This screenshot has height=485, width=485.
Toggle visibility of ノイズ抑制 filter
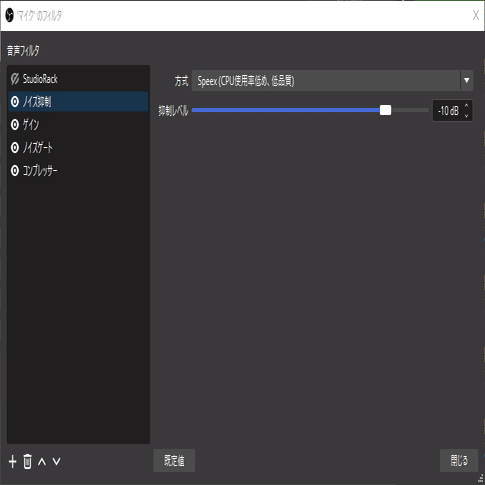[15, 102]
